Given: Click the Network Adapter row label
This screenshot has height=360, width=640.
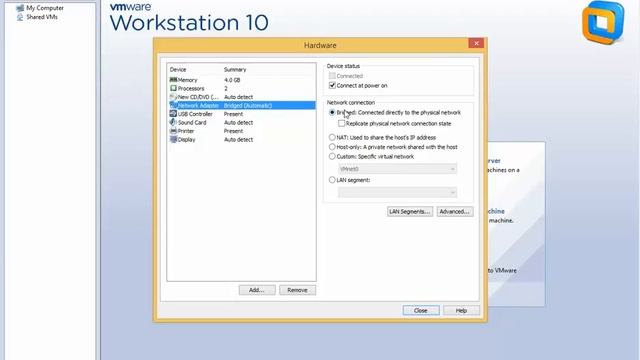Looking at the screenshot, I should [198, 105].
